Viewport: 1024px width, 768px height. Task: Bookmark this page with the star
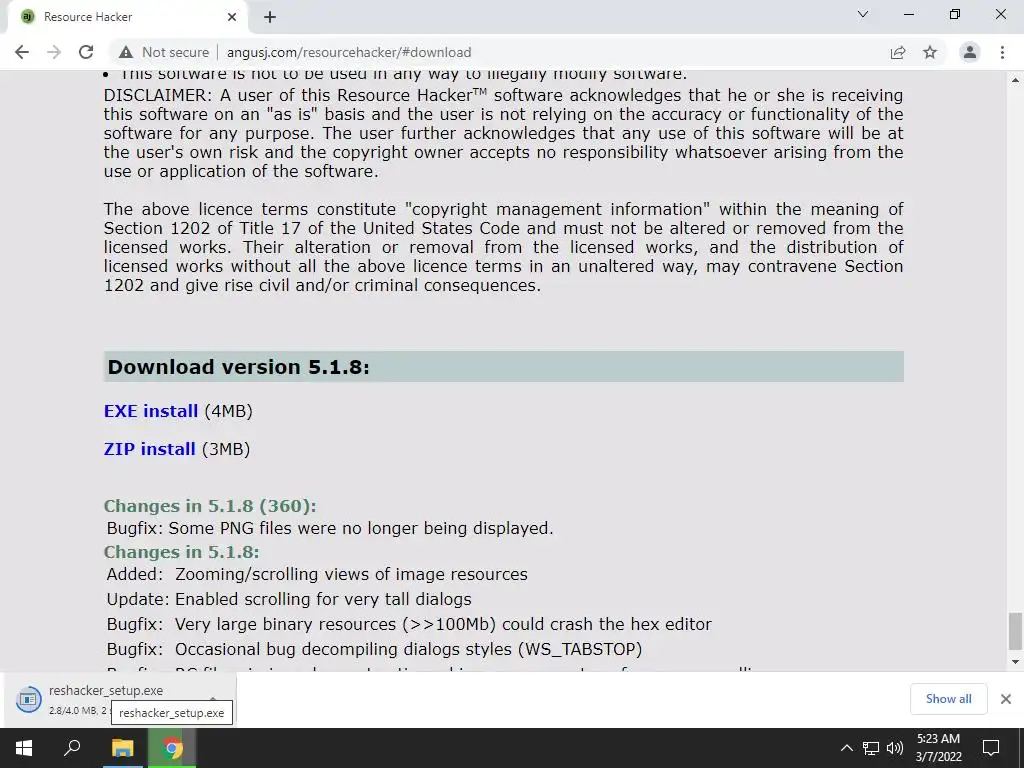(x=930, y=52)
